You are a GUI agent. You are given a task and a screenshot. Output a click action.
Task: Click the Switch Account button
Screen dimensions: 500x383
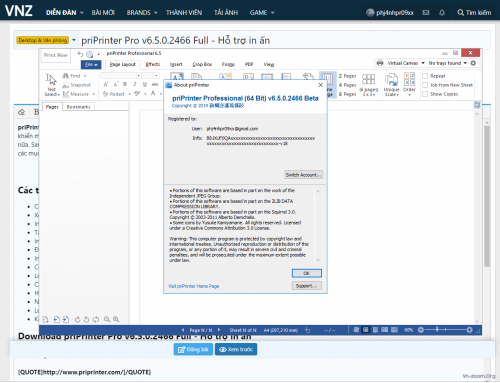[304, 175]
